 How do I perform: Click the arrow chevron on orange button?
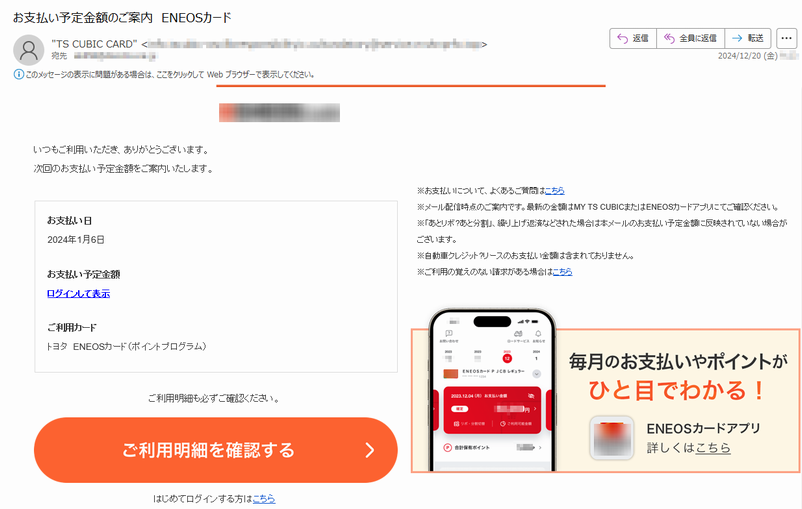[x=369, y=450]
